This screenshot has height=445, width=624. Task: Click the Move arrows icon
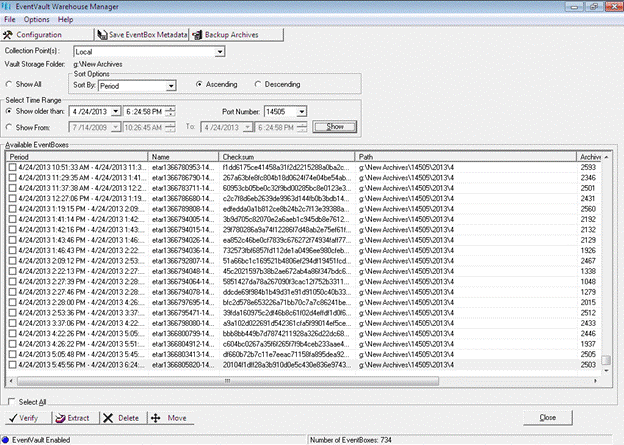point(156,418)
